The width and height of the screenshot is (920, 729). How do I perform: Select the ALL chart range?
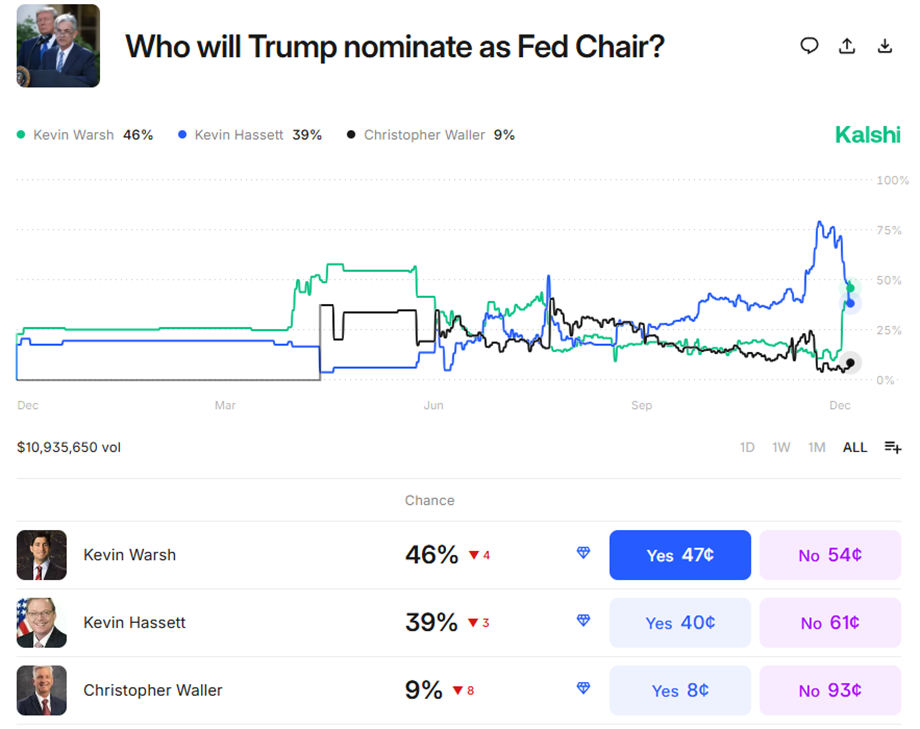[855, 447]
